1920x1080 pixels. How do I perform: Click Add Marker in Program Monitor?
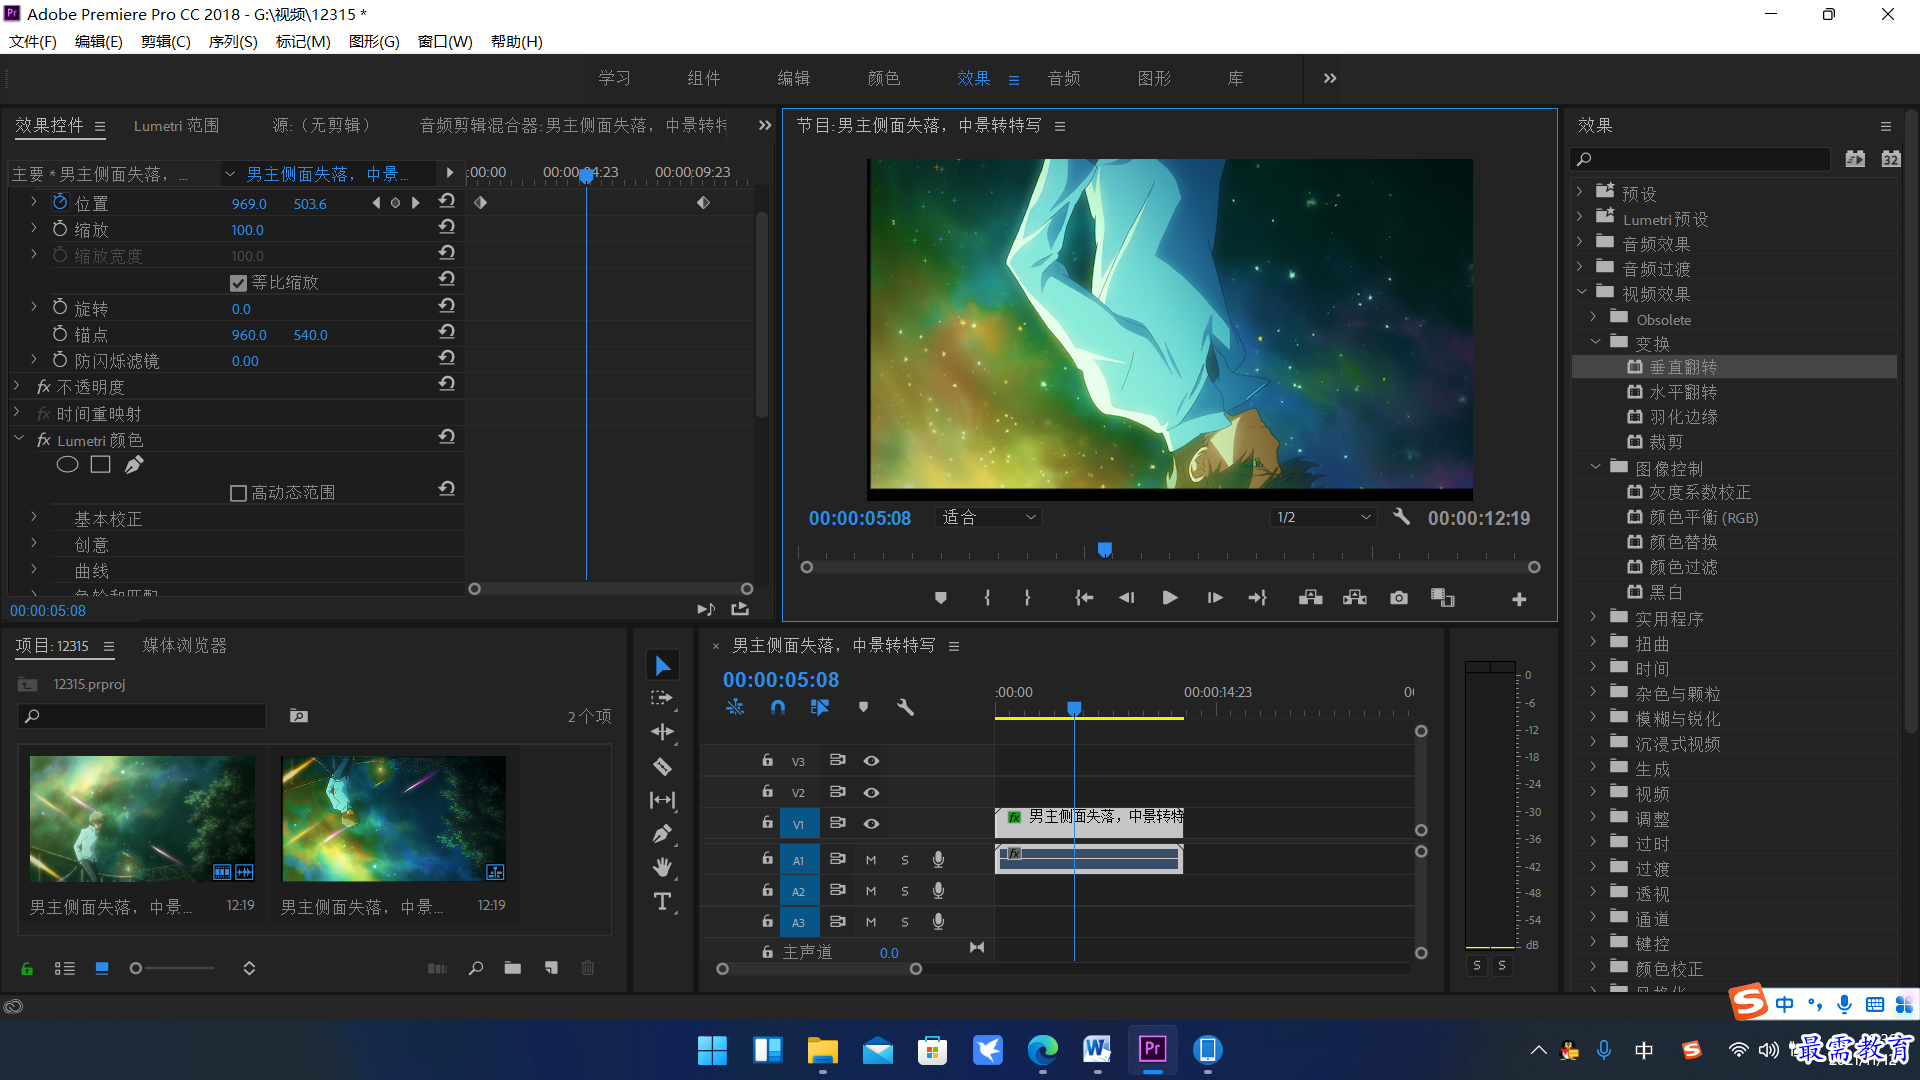click(x=940, y=598)
